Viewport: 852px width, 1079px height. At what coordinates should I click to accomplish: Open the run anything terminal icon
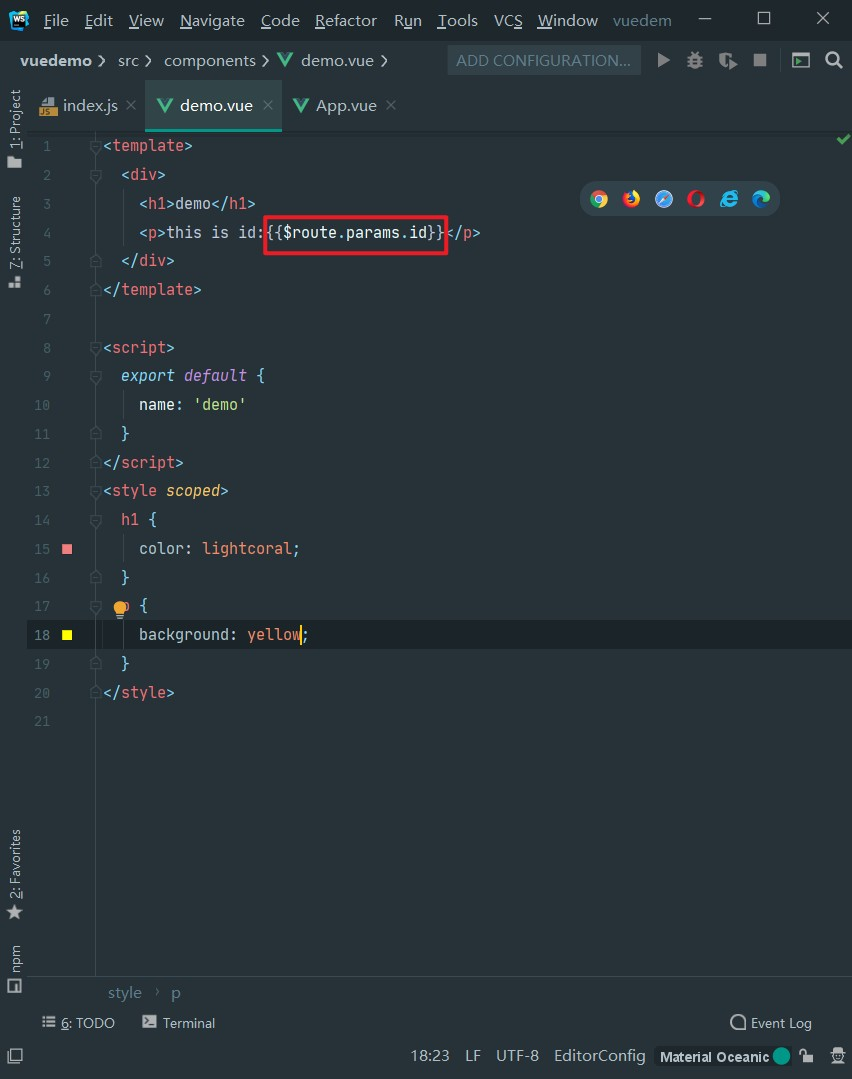coord(800,61)
